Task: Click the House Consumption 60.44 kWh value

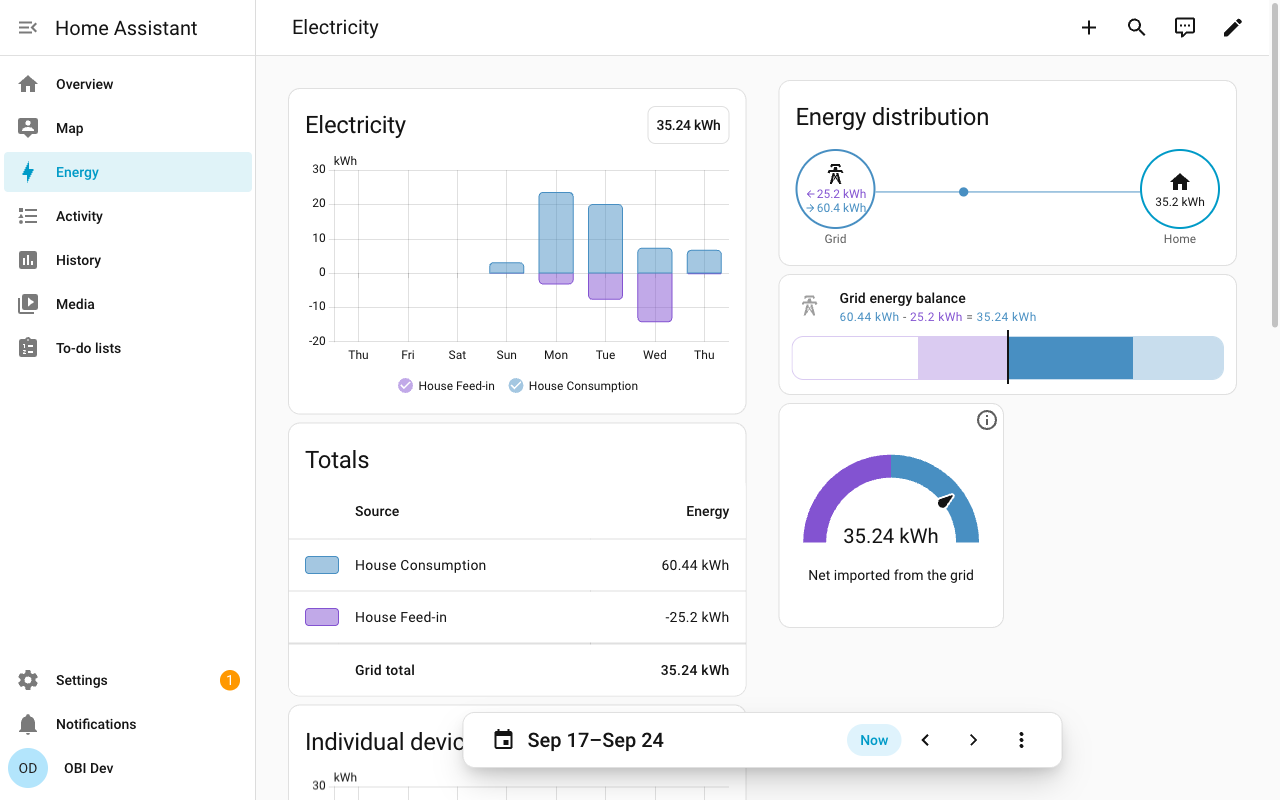Action: click(695, 565)
